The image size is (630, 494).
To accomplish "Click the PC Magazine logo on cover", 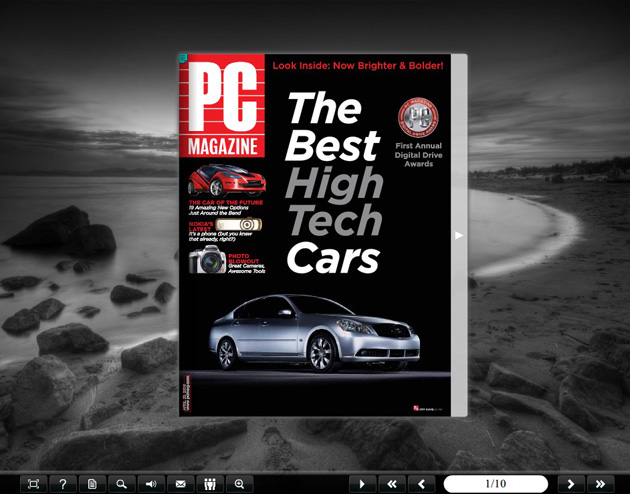I will pyautogui.click(x=222, y=105).
